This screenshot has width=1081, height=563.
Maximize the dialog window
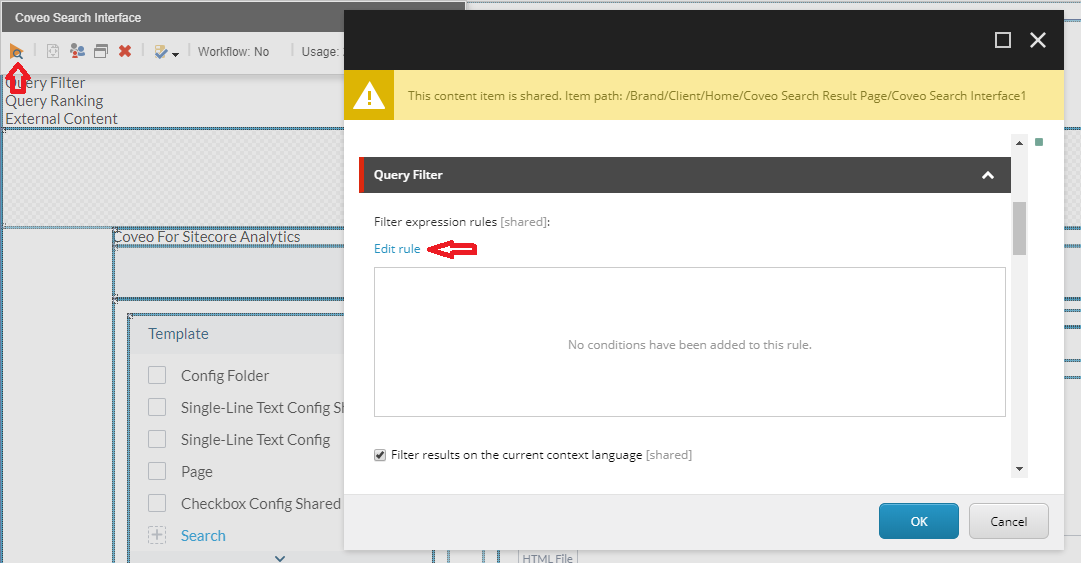(x=1002, y=40)
